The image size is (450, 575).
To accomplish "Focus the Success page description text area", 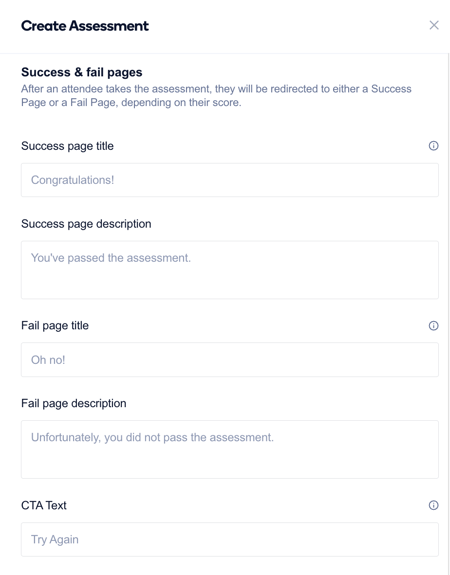I will pos(230,270).
